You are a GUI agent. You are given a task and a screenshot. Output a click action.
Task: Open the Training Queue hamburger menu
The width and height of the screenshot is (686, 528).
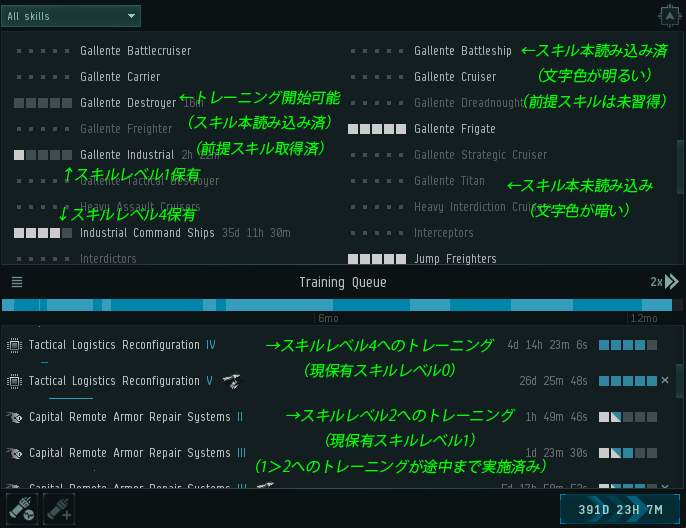click(x=17, y=283)
